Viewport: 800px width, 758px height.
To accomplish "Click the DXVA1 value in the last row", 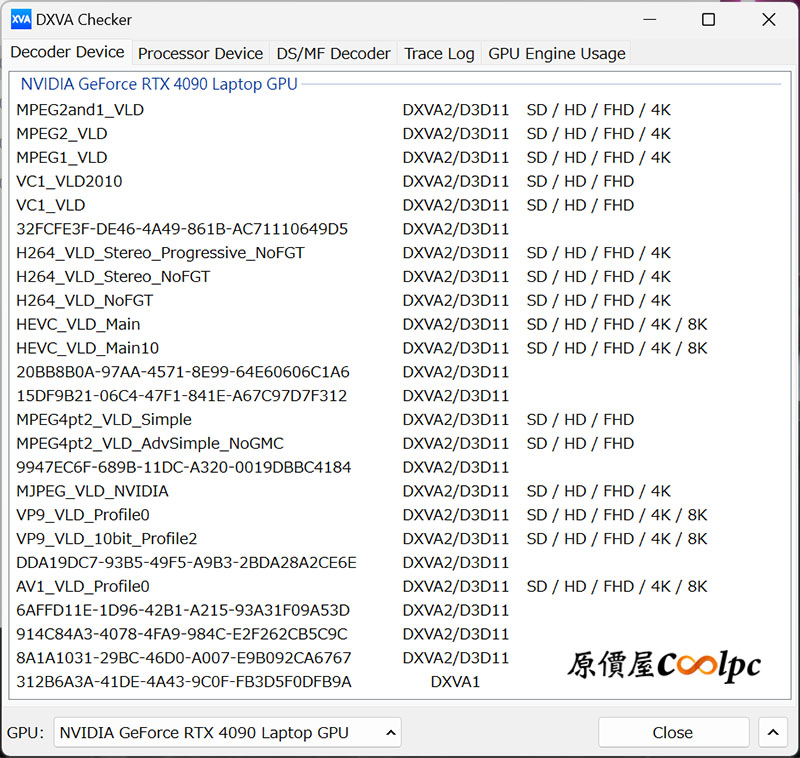I will (x=455, y=682).
